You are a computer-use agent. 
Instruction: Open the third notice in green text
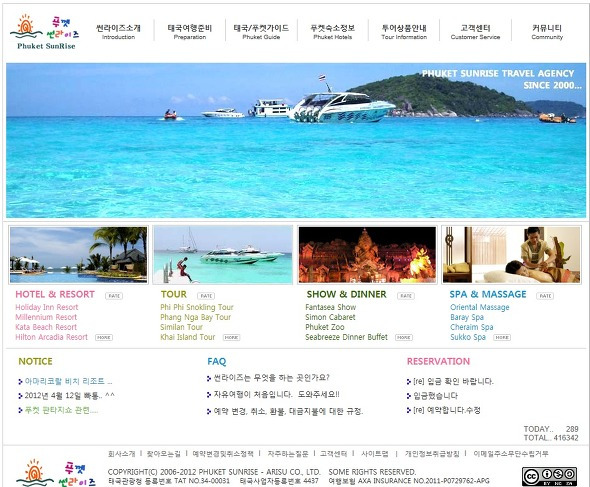pyautogui.click(x=61, y=410)
